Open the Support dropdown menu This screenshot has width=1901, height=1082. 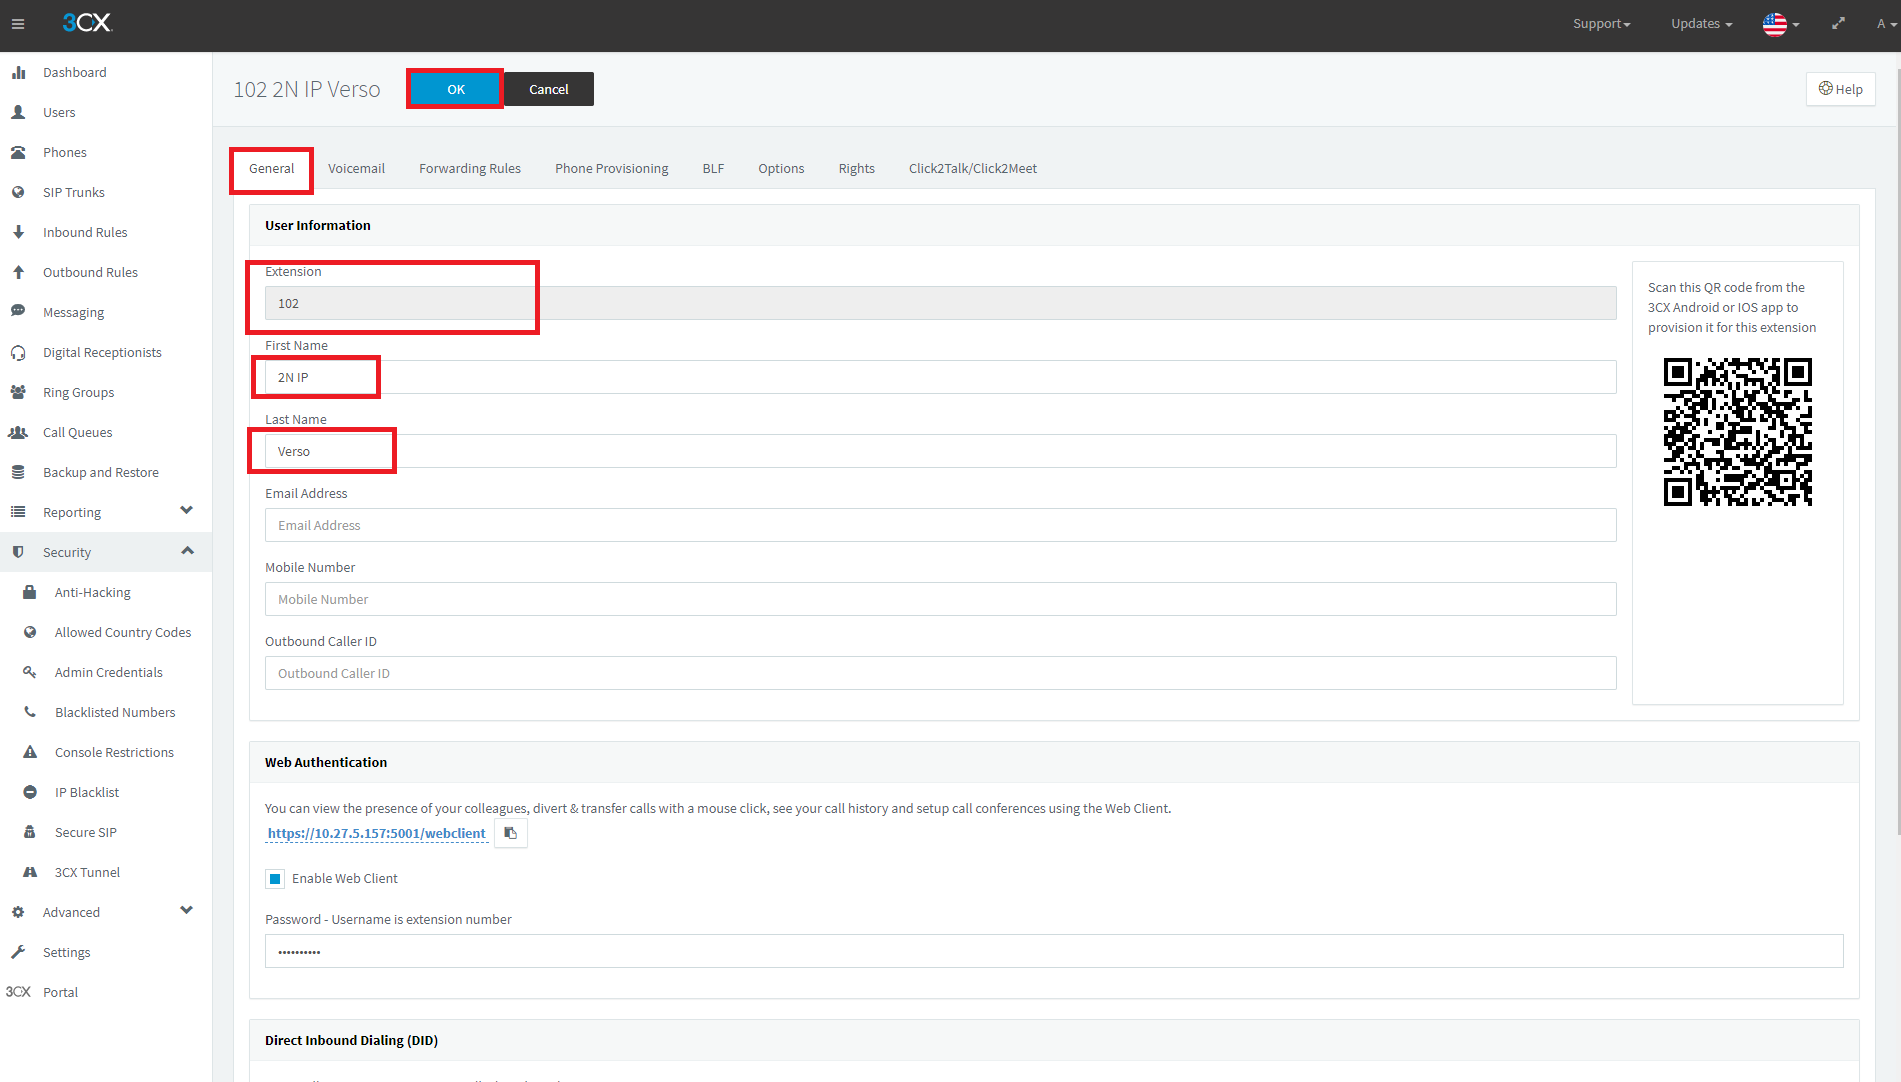pos(1601,24)
